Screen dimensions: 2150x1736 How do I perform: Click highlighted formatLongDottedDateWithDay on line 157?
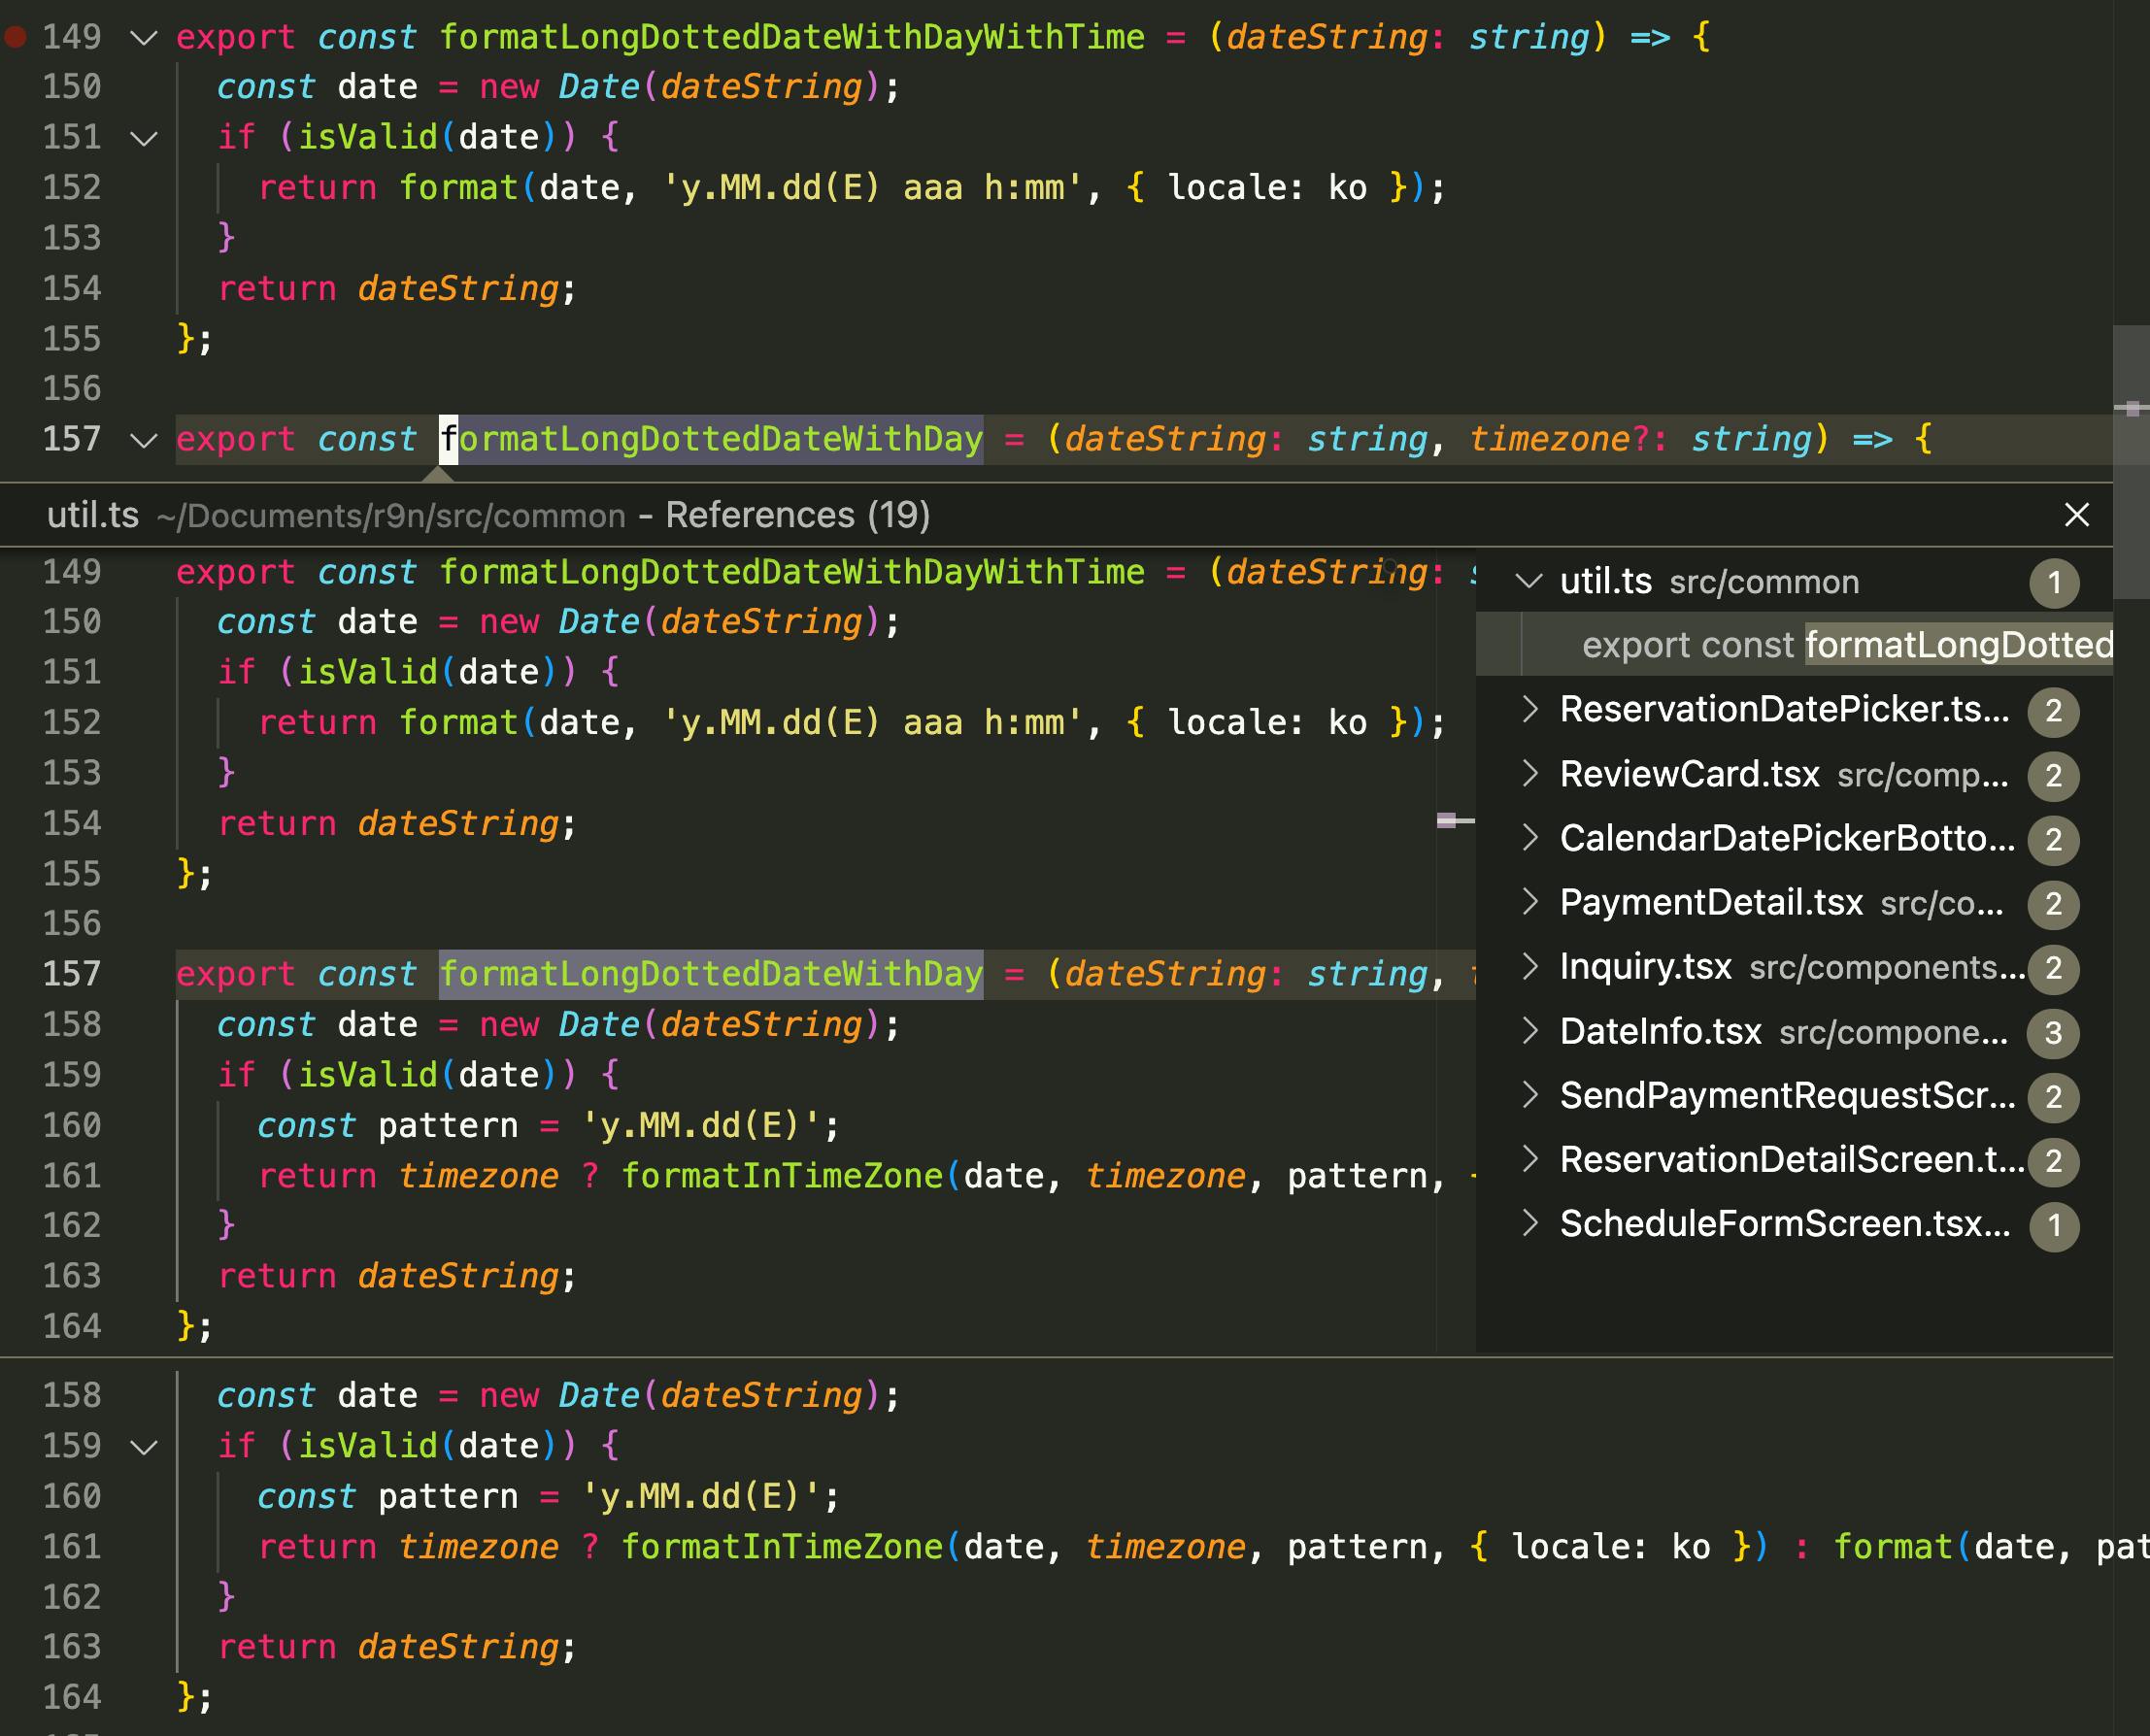point(711,440)
